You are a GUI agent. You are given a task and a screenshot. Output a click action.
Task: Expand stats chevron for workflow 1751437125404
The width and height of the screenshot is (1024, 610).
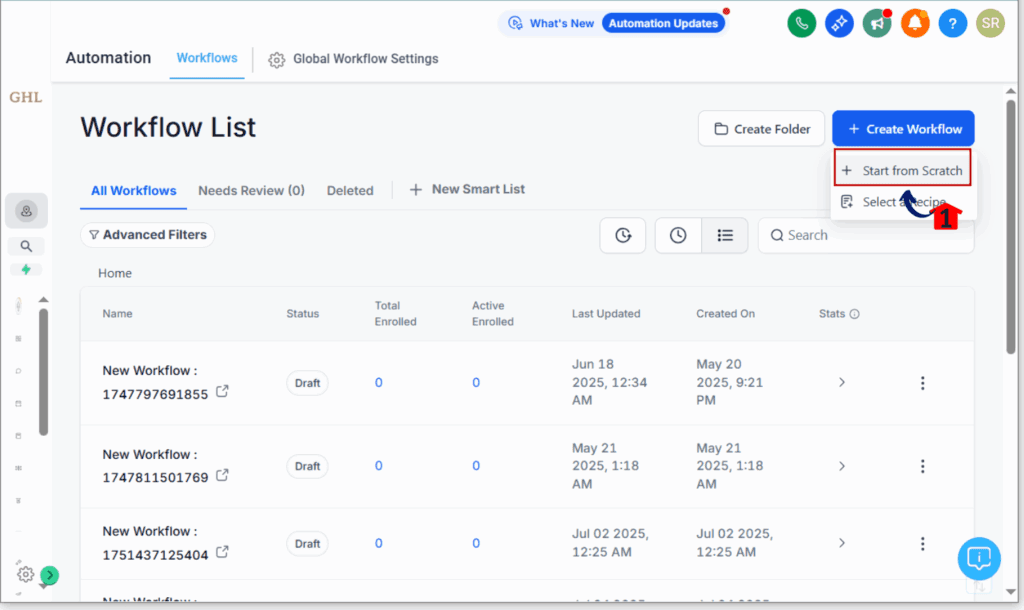point(842,543)
